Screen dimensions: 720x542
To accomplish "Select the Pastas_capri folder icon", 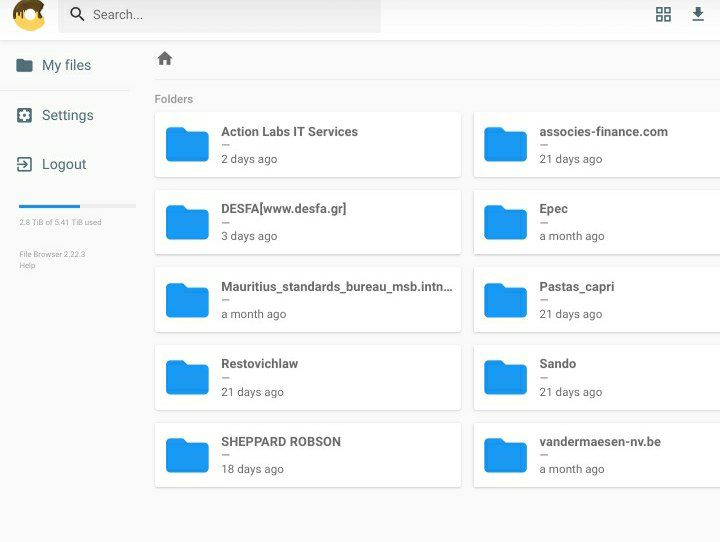I will point(506,300).
